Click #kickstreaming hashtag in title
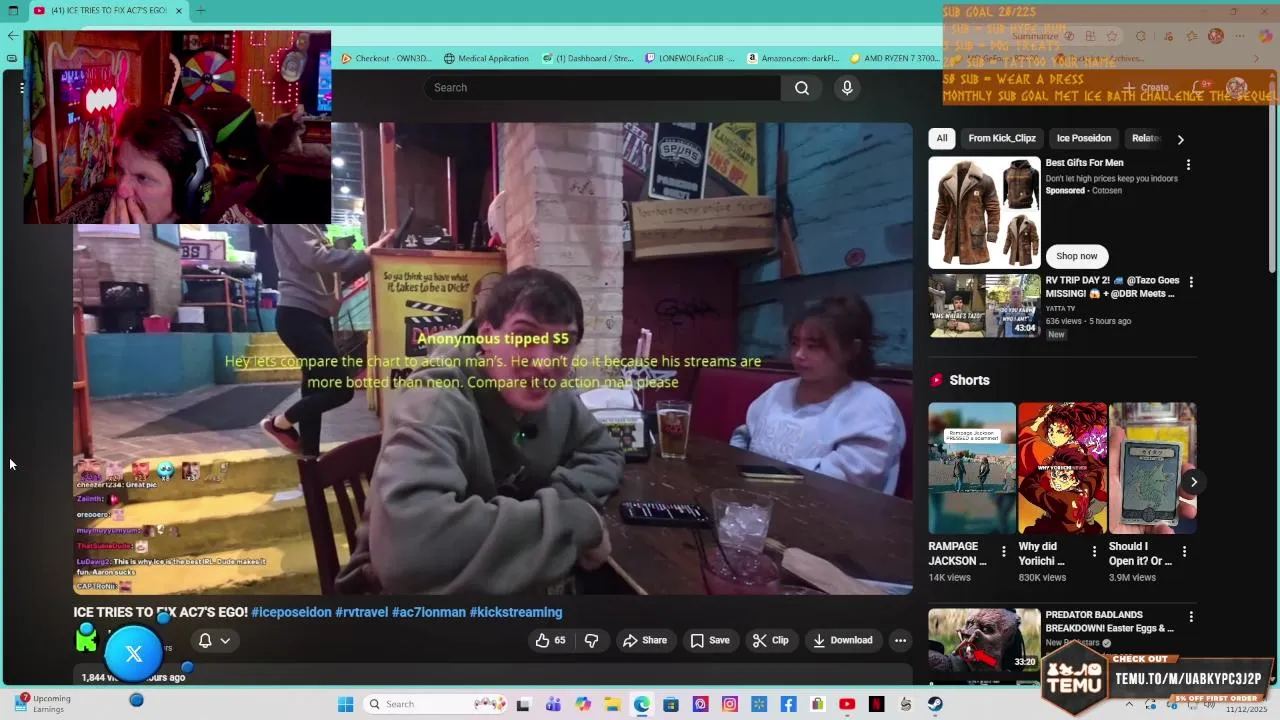This screenshot has height=720, width=1280. pyautogui.click(x=516, y=612)
